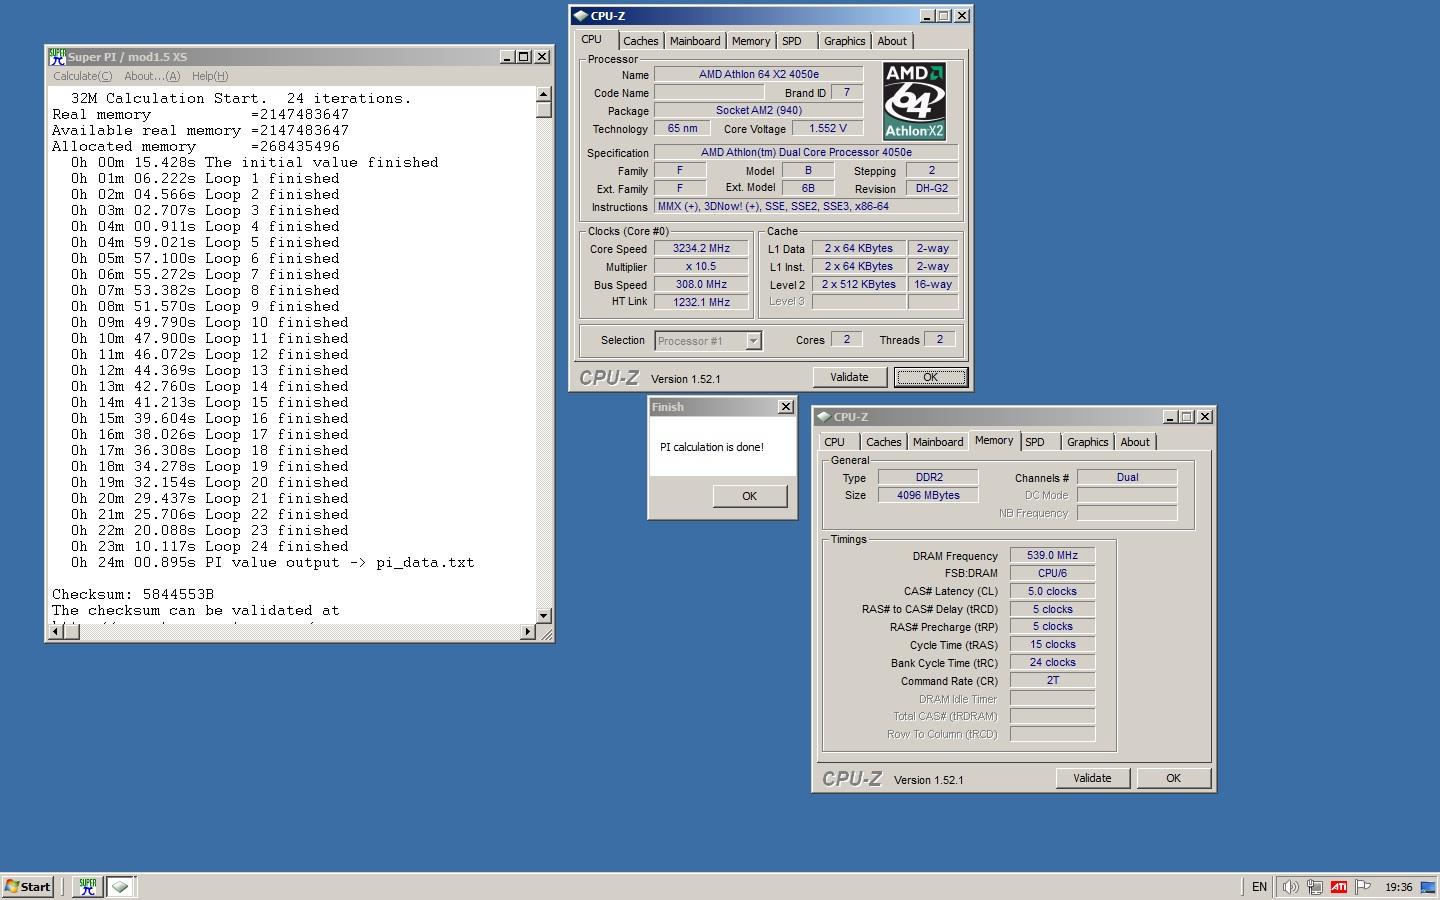The width and height of the screenshot is (1440, 900).
Task: Select Graphics tab in lower CPU-Z window
Action: (x=1088, y=442)
